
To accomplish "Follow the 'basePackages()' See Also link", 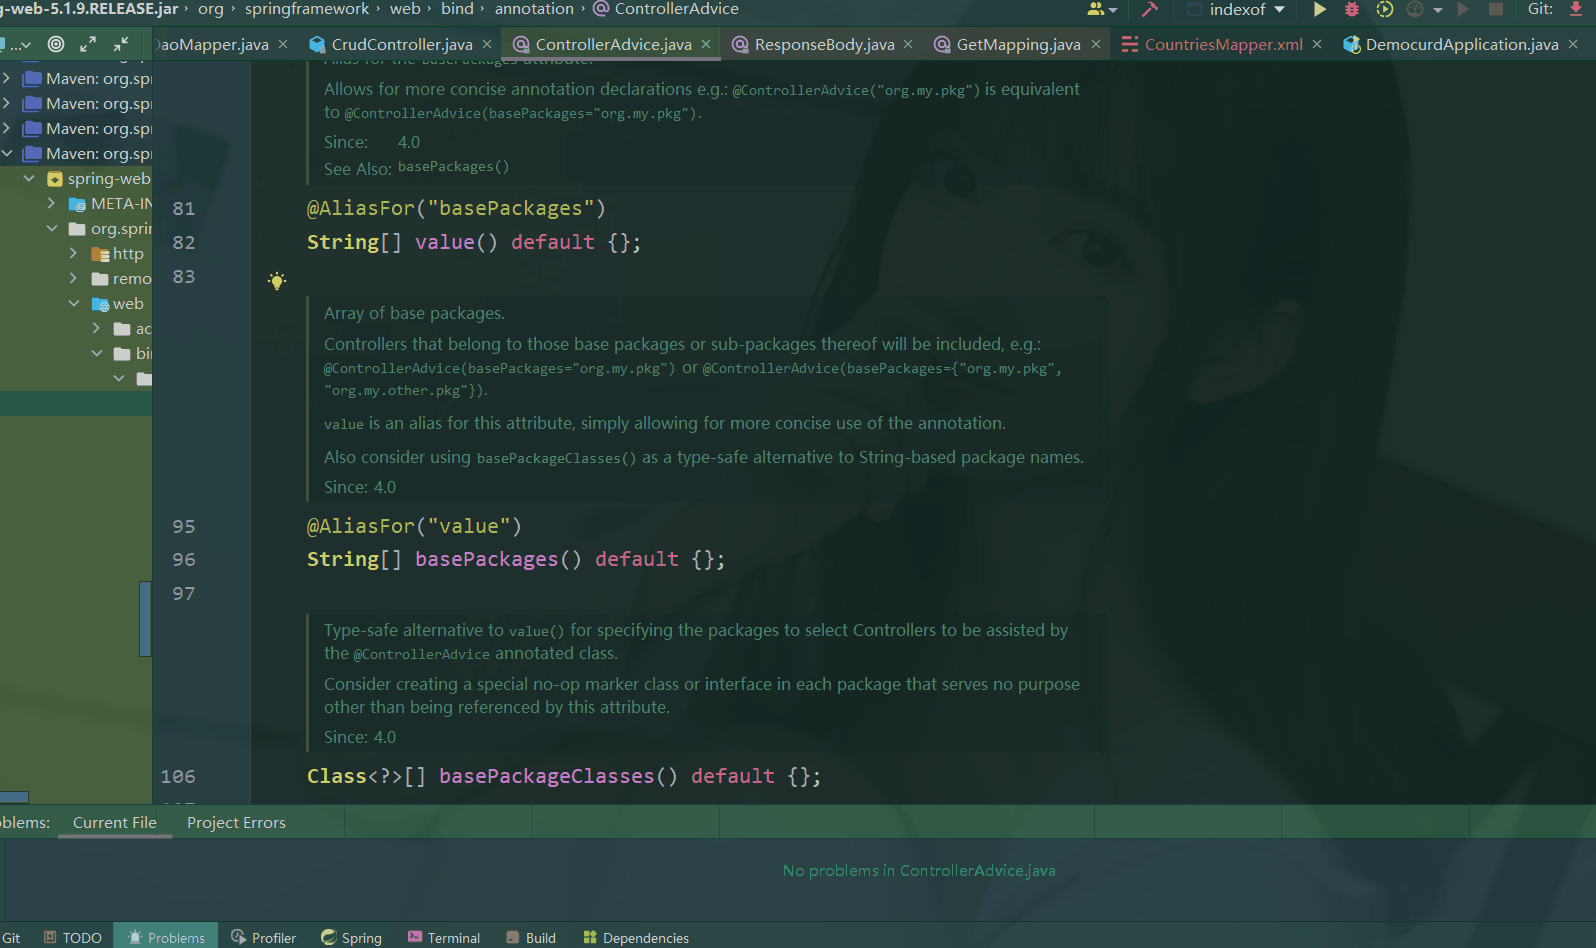I will pyautogui.click(x=454, y=167).
